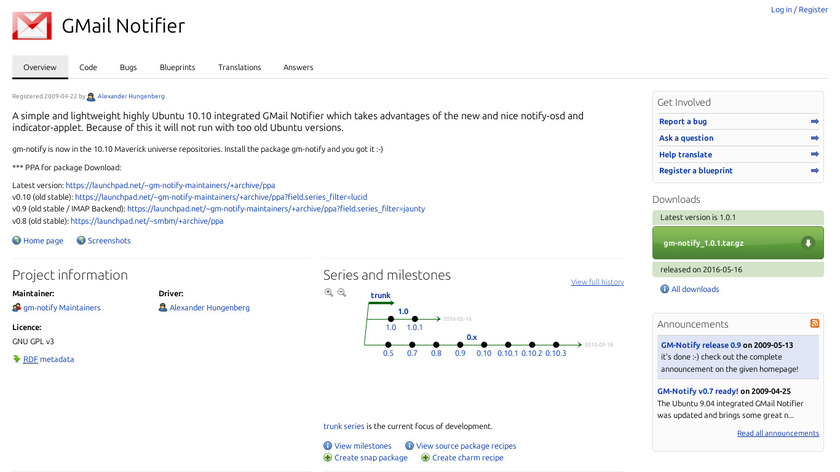Screen dimensions: 840x472
Task: Click the arrow icon beside Report a bug
Action: click(814, 122)
